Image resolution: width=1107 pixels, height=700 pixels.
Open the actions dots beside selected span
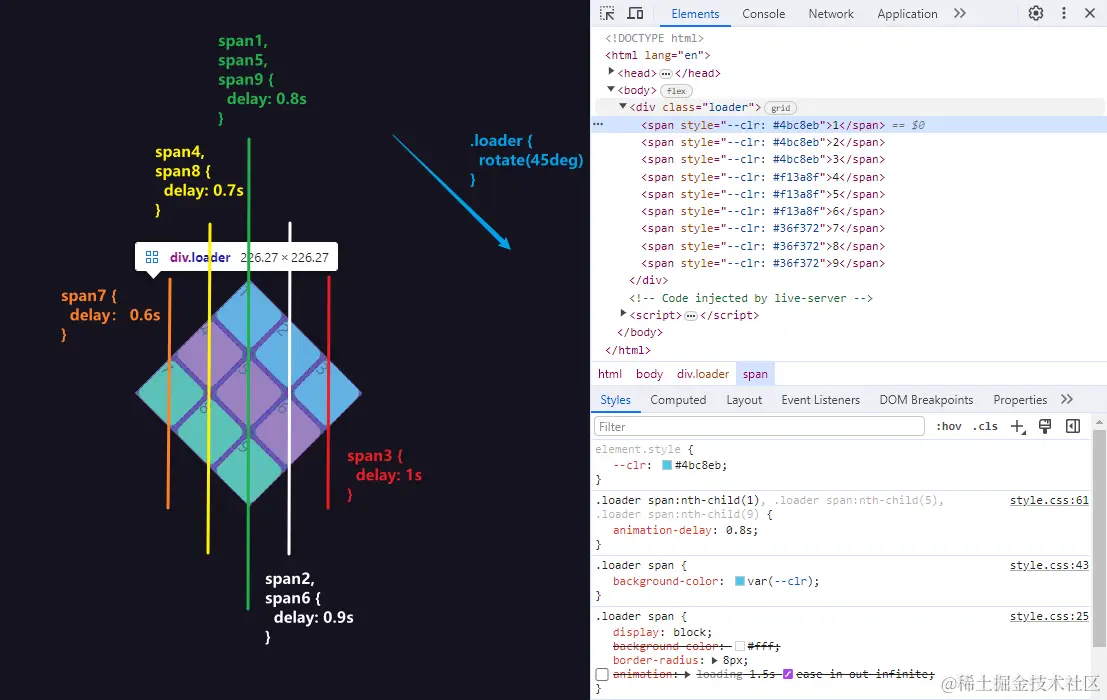(x=598, y=124)
